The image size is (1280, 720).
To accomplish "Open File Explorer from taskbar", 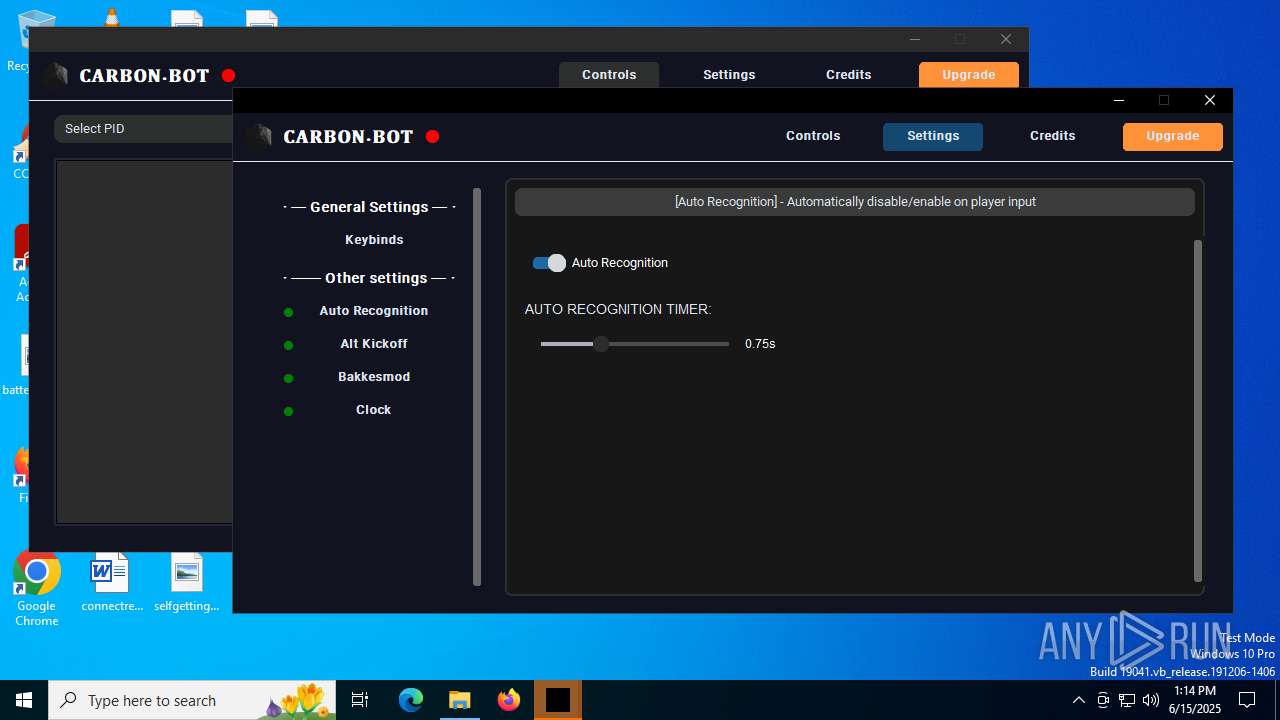I will (x=460, y=700).
